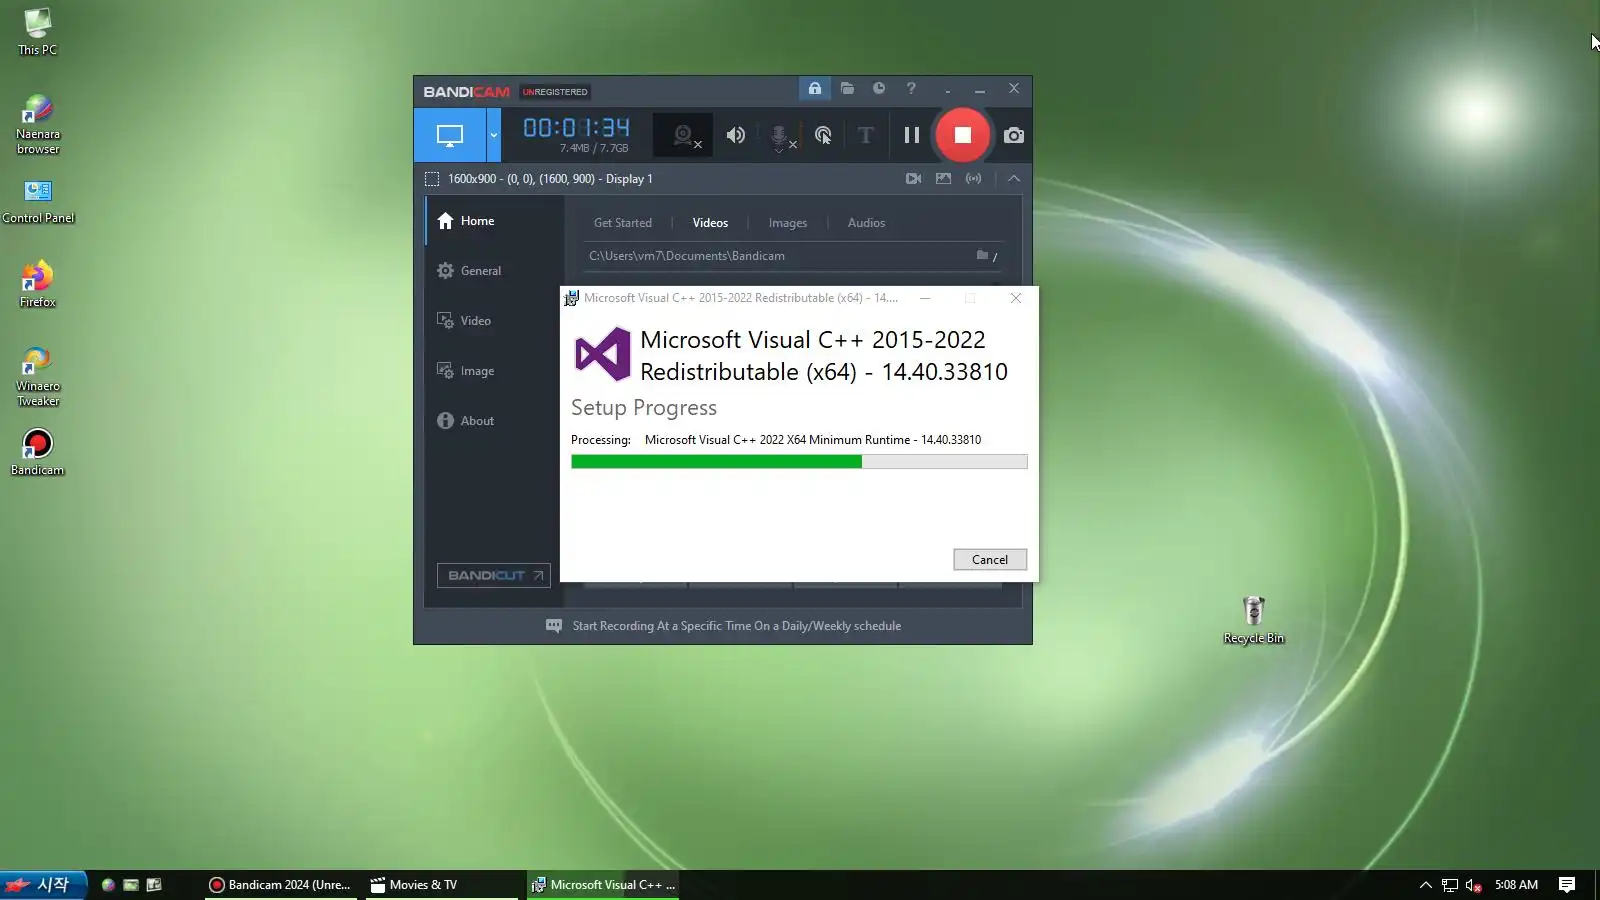Select the Recycle Bin desktop icon
This screenshot has width=1600, height=900.
click(x=1254, y=620)
